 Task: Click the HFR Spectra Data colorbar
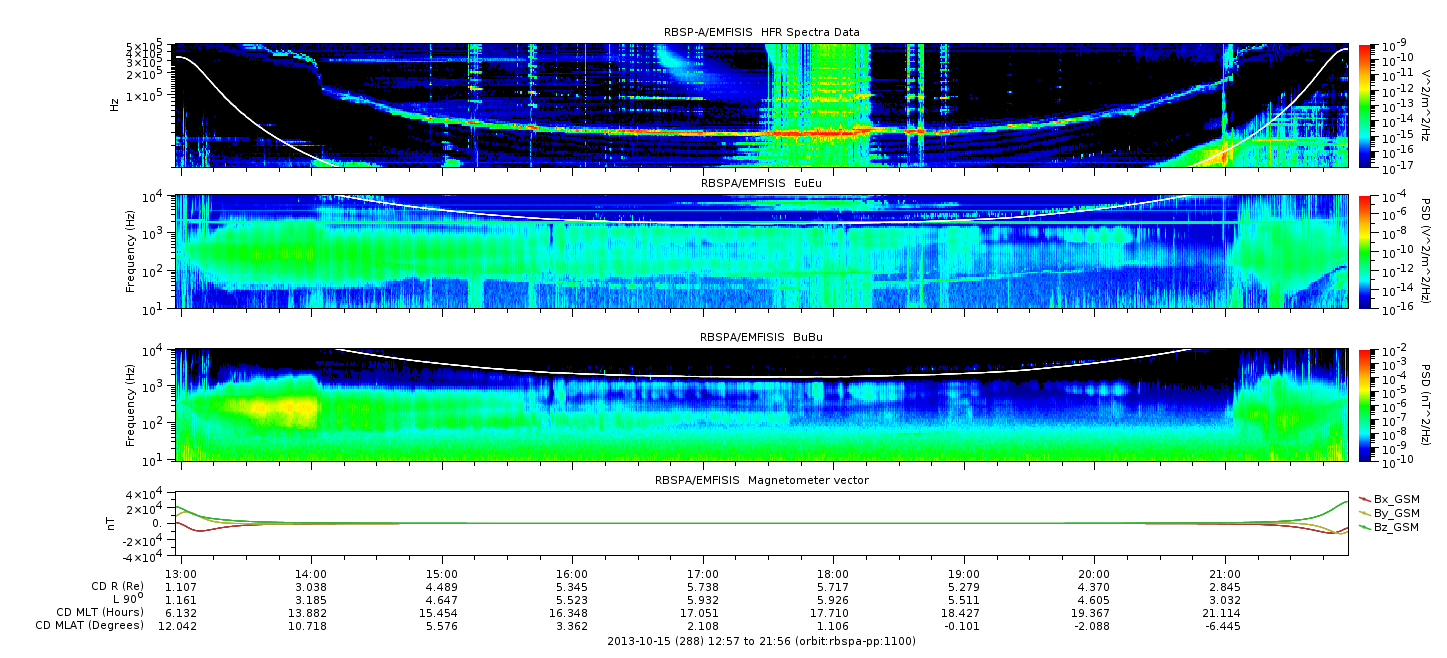point(1364,105)
